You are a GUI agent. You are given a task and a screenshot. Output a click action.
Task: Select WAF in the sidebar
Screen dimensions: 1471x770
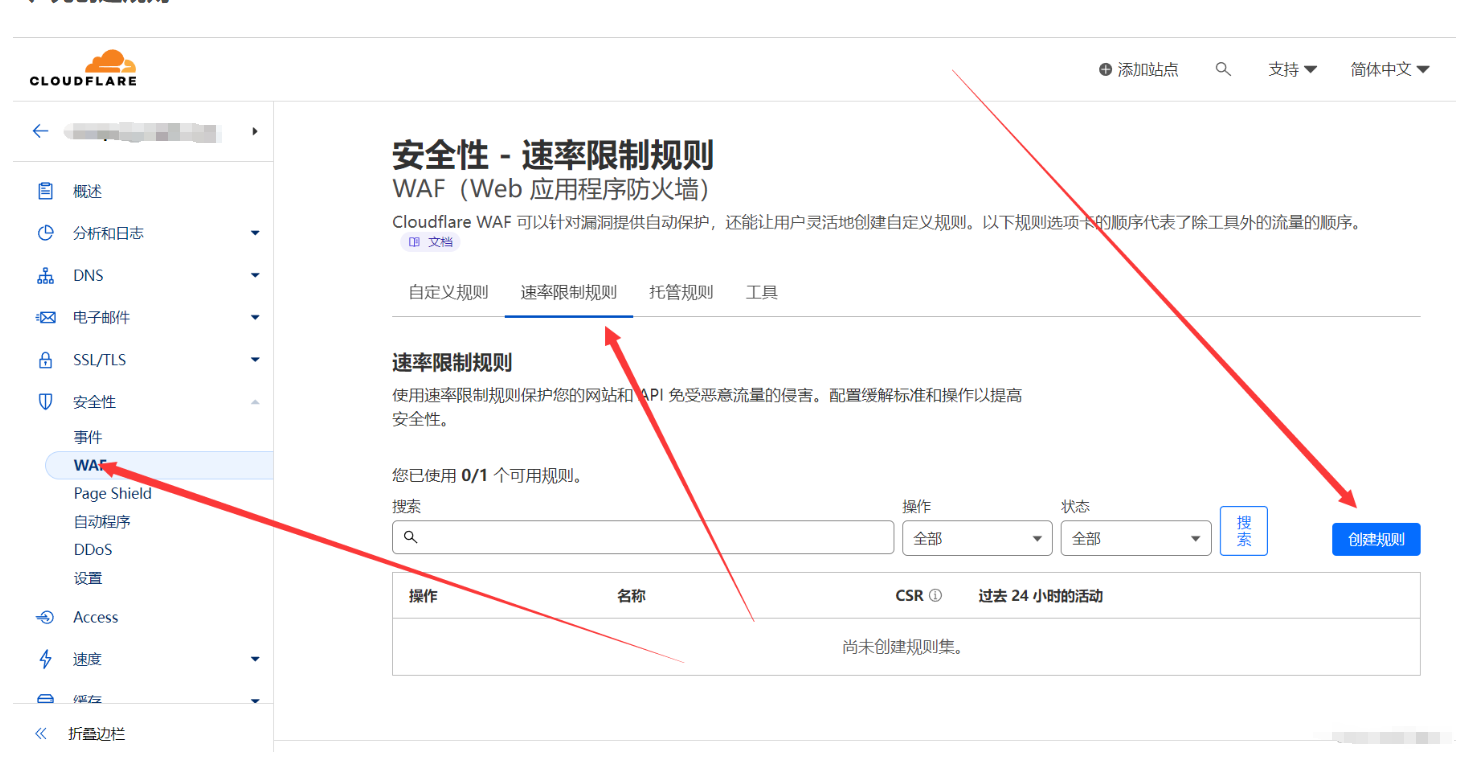pos(159,465)
